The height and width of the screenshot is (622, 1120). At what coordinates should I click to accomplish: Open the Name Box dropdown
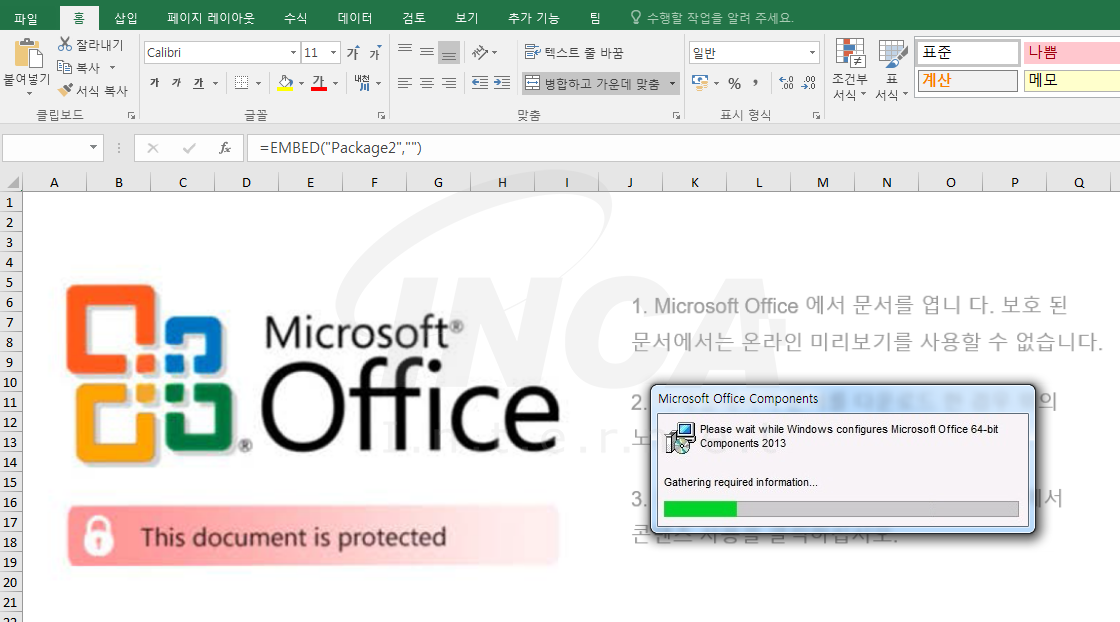pos(93,147)
